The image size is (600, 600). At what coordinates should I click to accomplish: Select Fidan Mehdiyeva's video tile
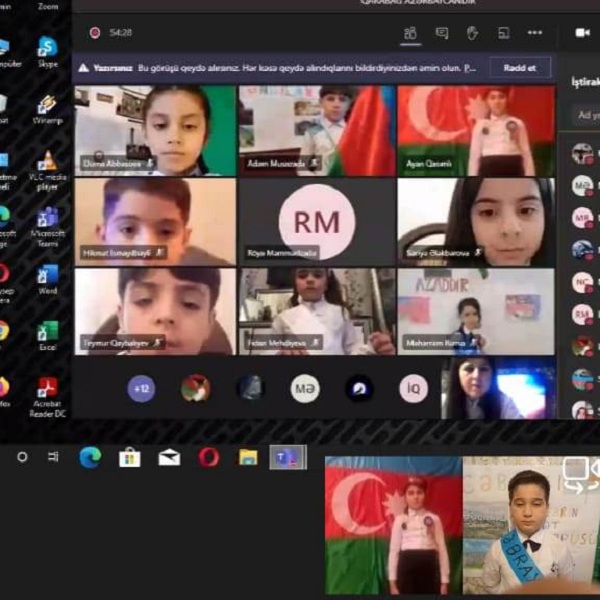pyautogui.click(x=317, y=312)
